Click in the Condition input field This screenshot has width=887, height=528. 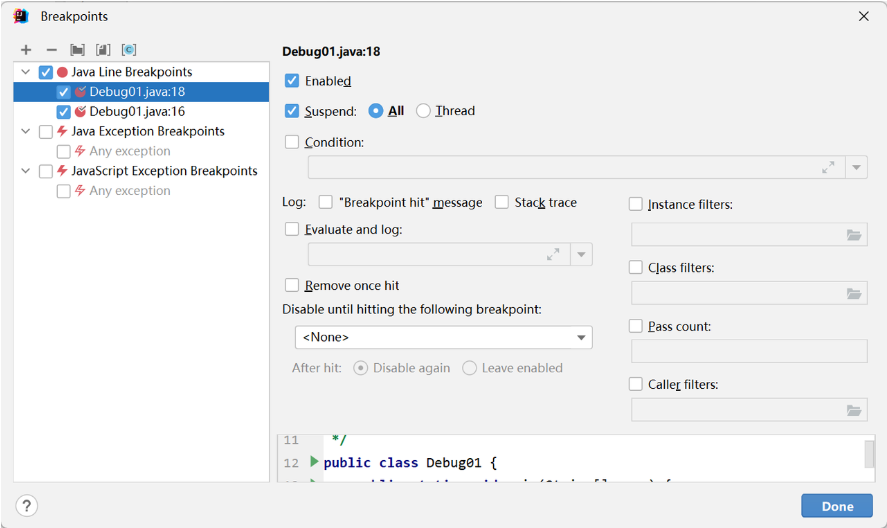(x=577, y=168)
